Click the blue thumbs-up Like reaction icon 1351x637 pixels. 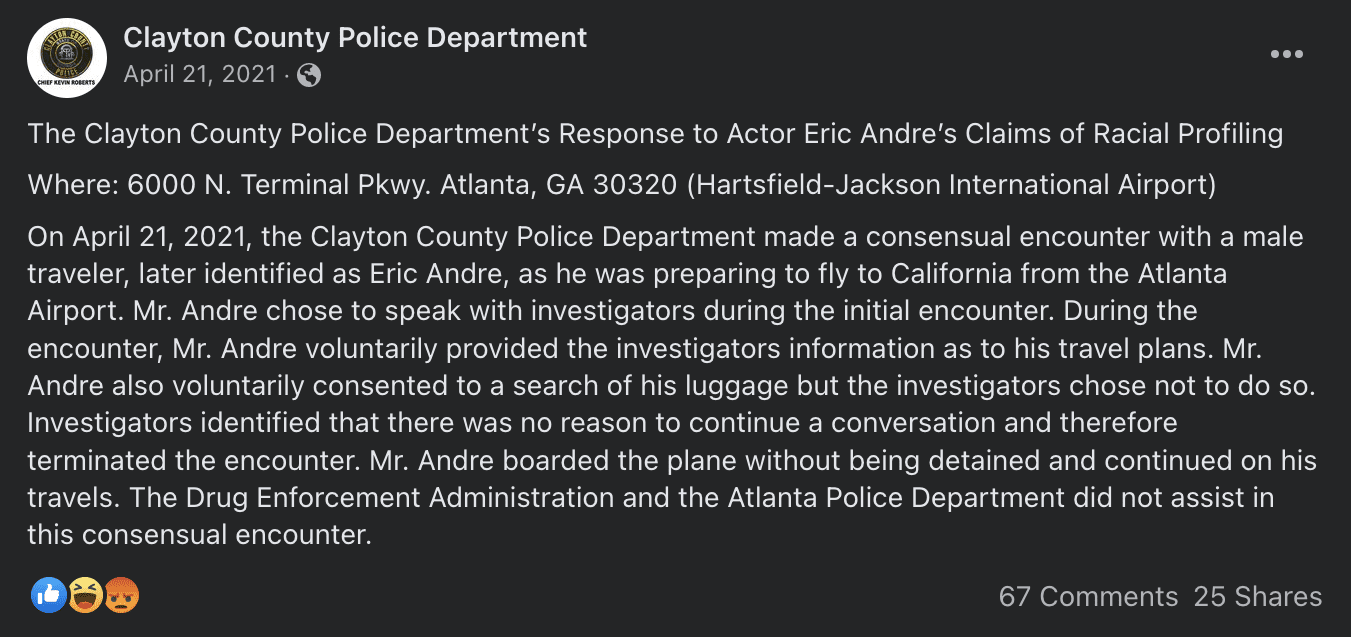click(x=48, y=596)
